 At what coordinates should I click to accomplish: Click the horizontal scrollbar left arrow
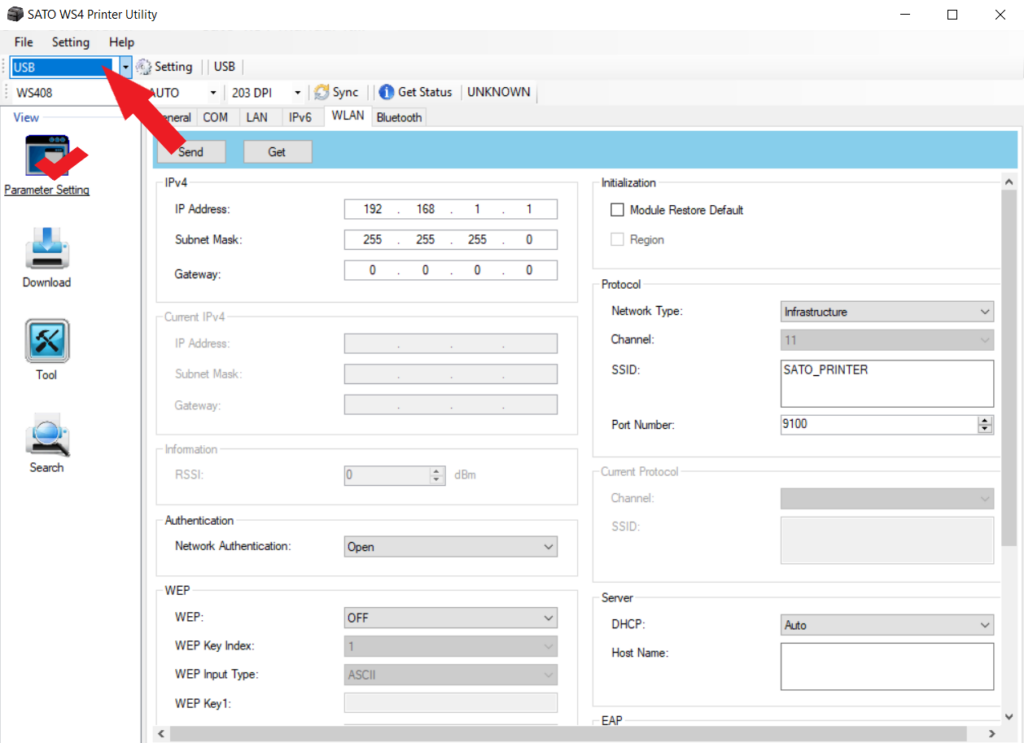(161, 734)
